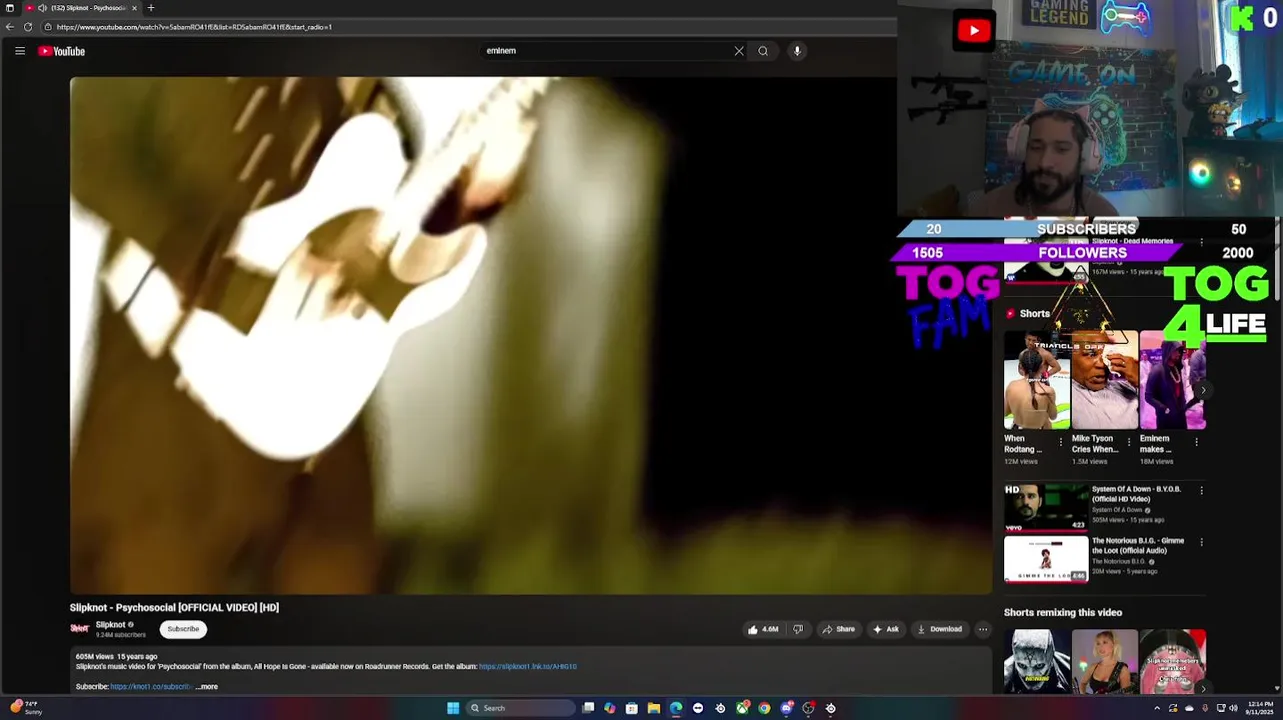
Task: Click the Windows taskbar Search box
Action: click(x=521, y=708)
